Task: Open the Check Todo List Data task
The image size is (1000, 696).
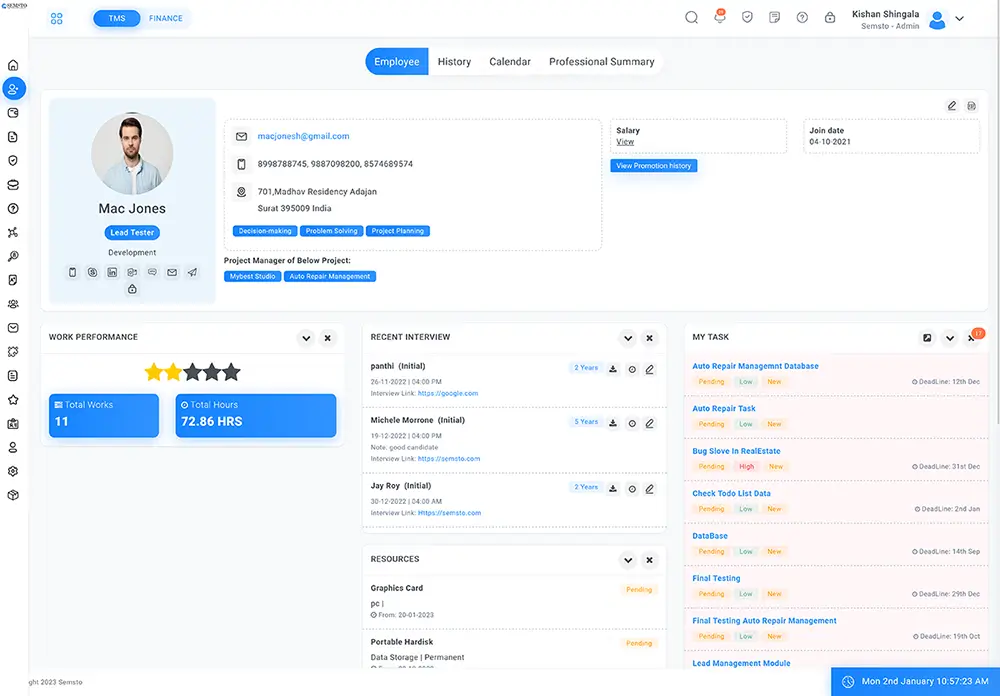Action: [731, 493]
